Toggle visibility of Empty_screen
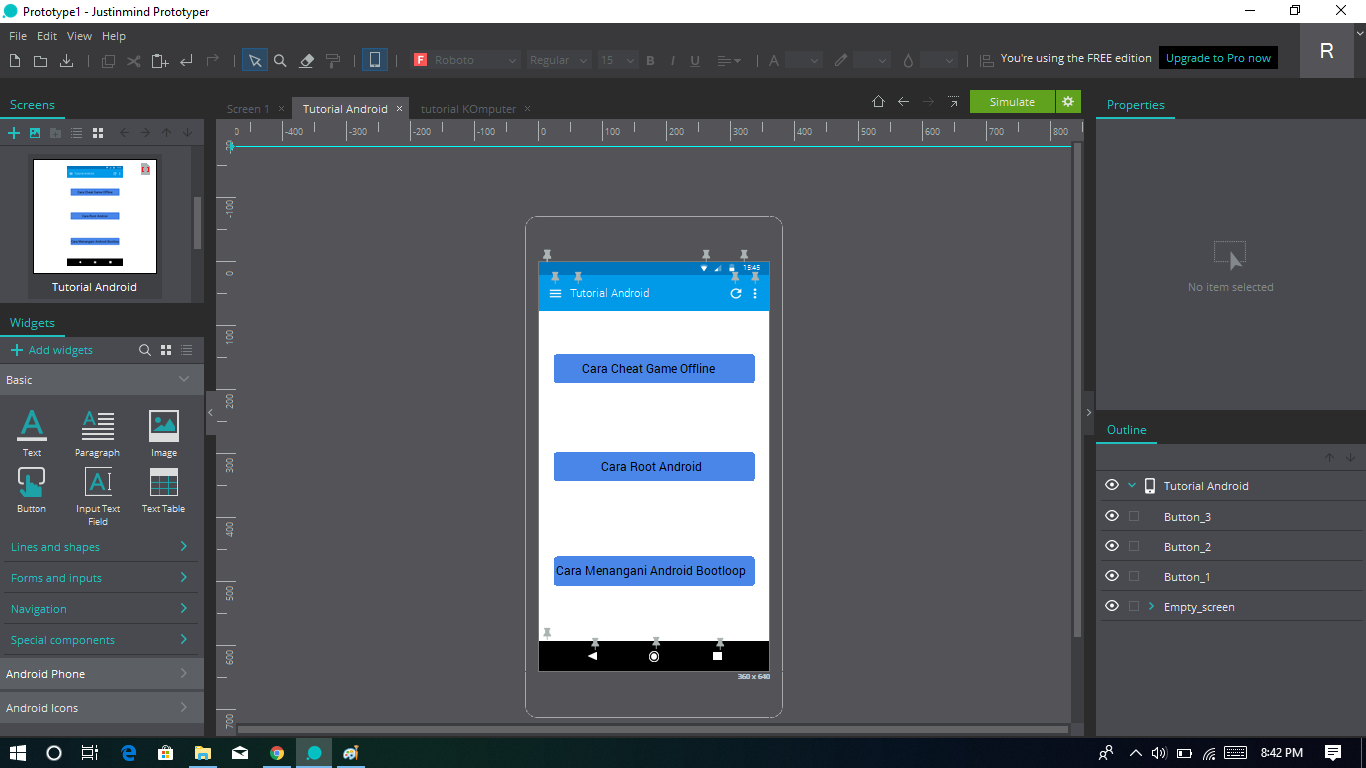This screenshot has height=768, width=1366. (1111, 606)
